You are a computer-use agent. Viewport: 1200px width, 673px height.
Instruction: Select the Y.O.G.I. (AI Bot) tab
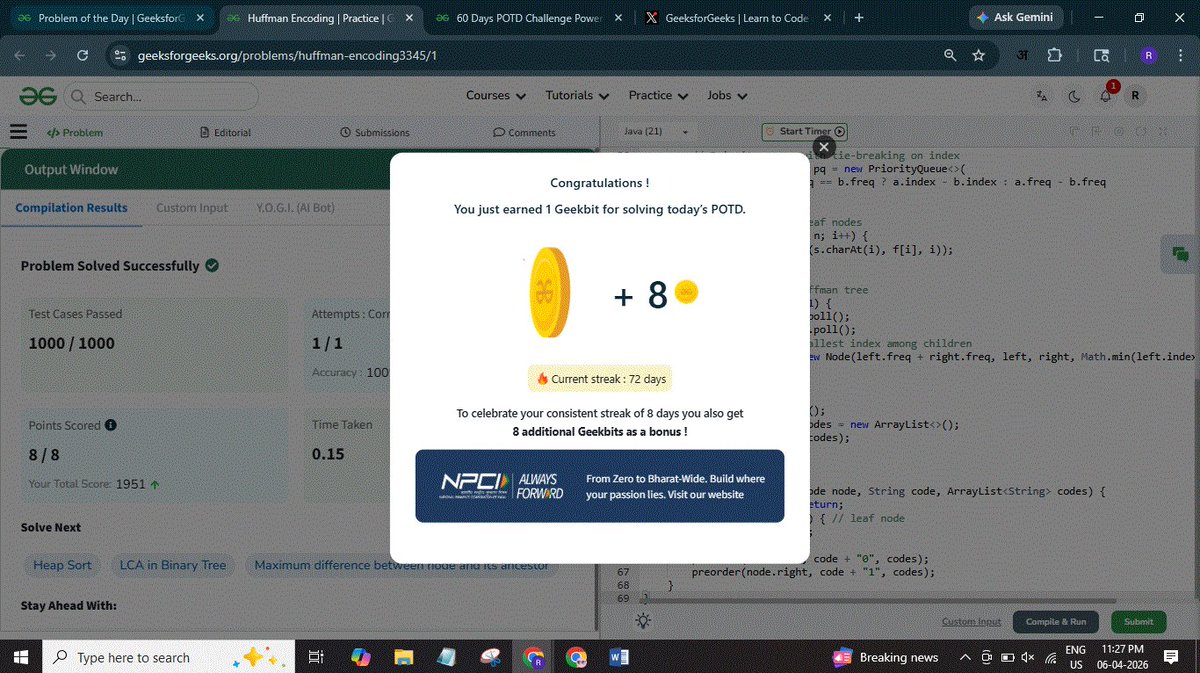(x=295, y=208)
